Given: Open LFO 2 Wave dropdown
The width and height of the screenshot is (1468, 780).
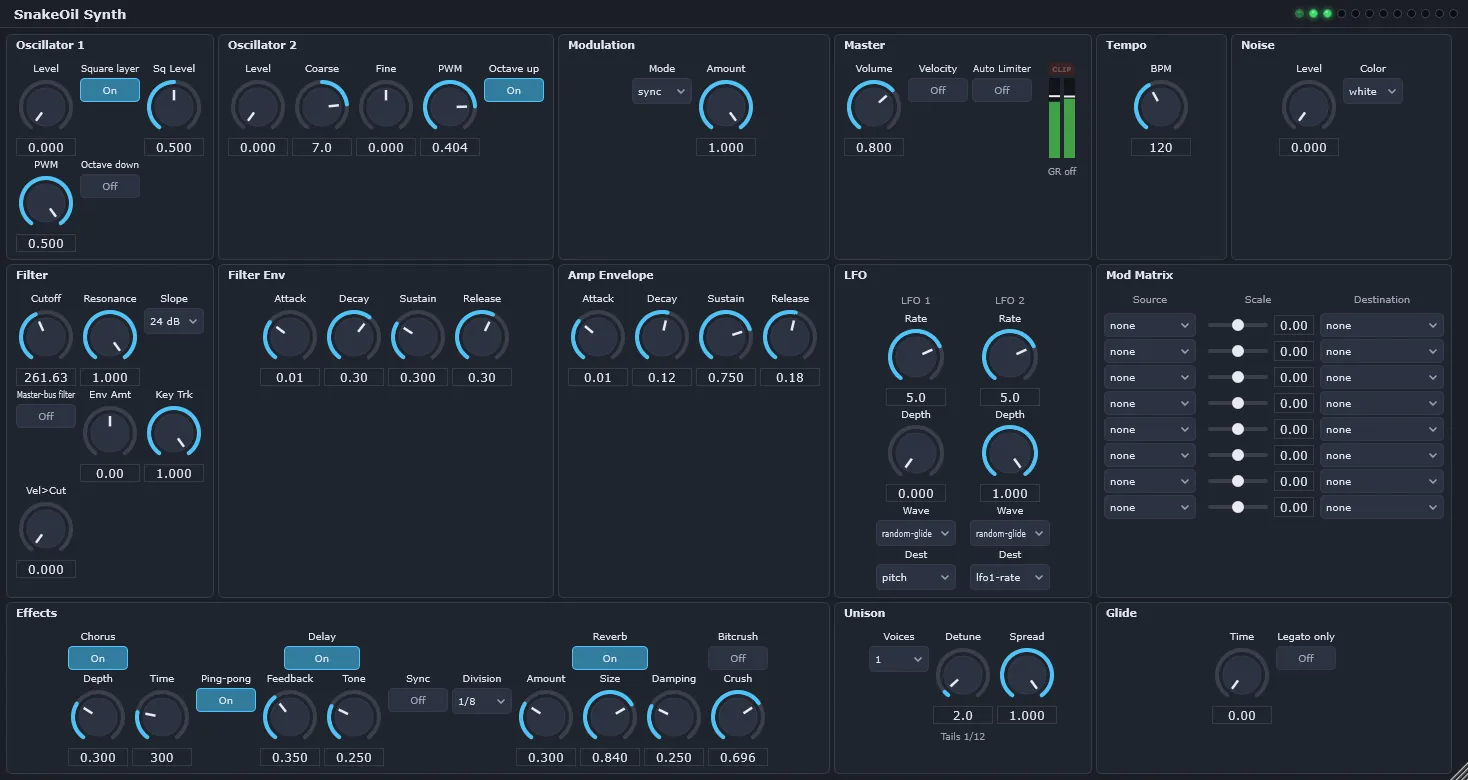Looking at the screenshot, I should (1010, 533).
